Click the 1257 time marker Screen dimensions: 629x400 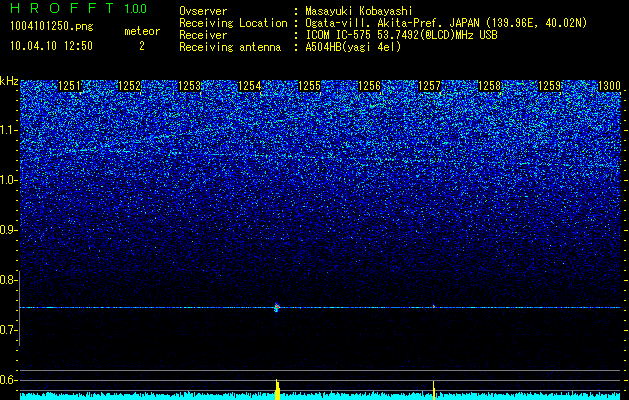(x=430, y=86)
